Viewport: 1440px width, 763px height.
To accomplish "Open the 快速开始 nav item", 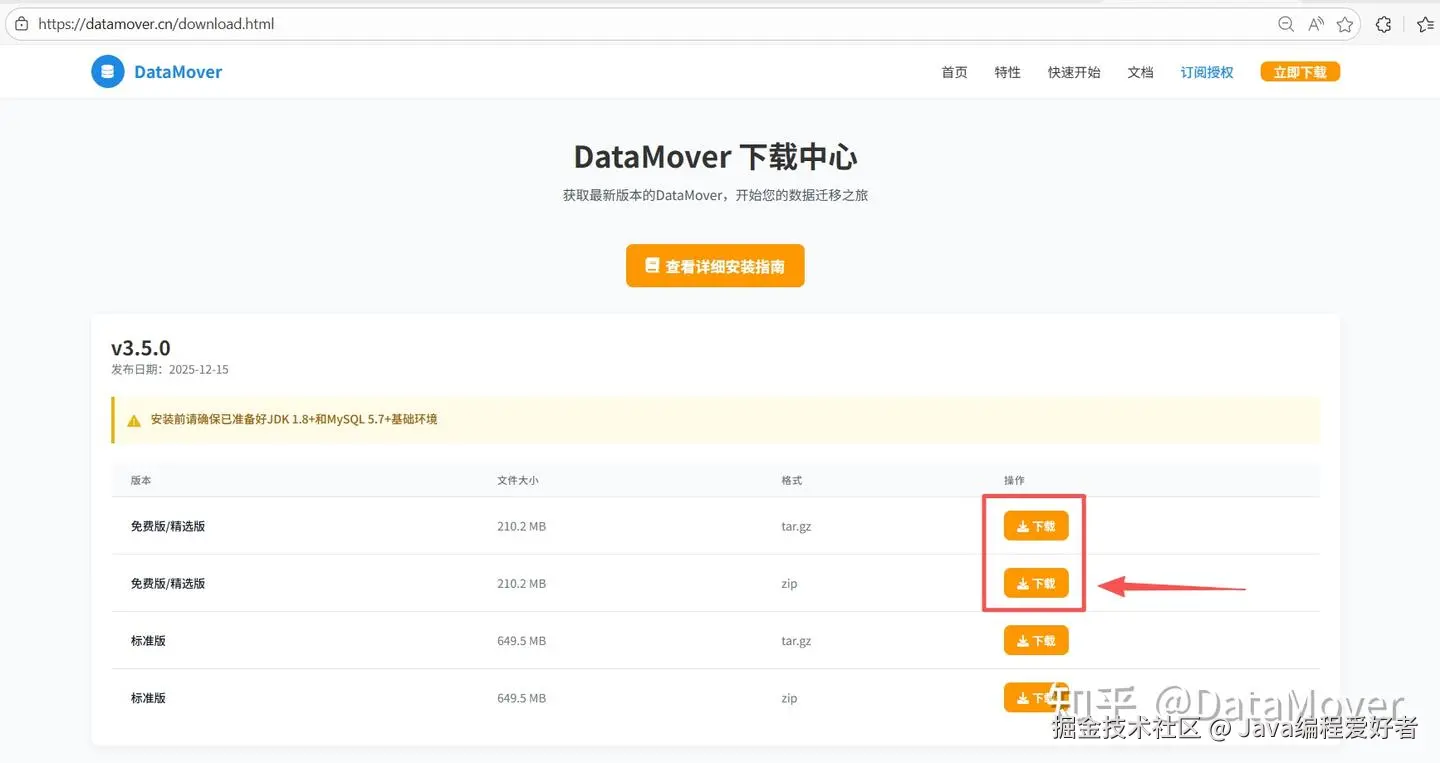I will (1074, 72).
